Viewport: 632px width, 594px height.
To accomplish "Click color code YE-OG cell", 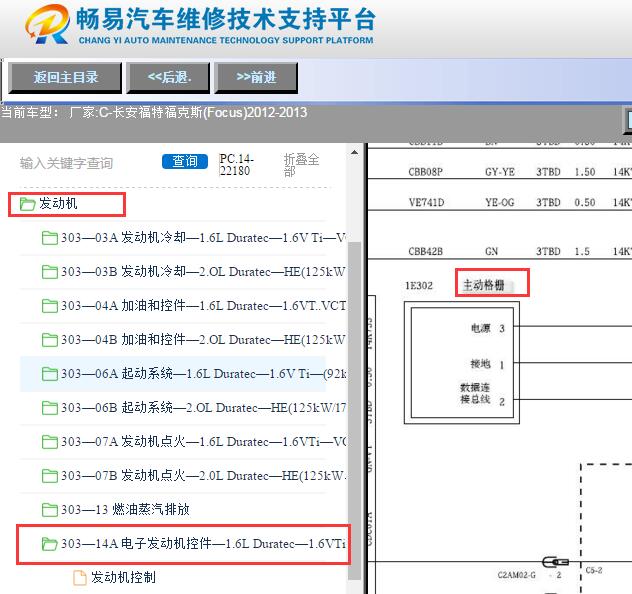I will tap(500, 202).
